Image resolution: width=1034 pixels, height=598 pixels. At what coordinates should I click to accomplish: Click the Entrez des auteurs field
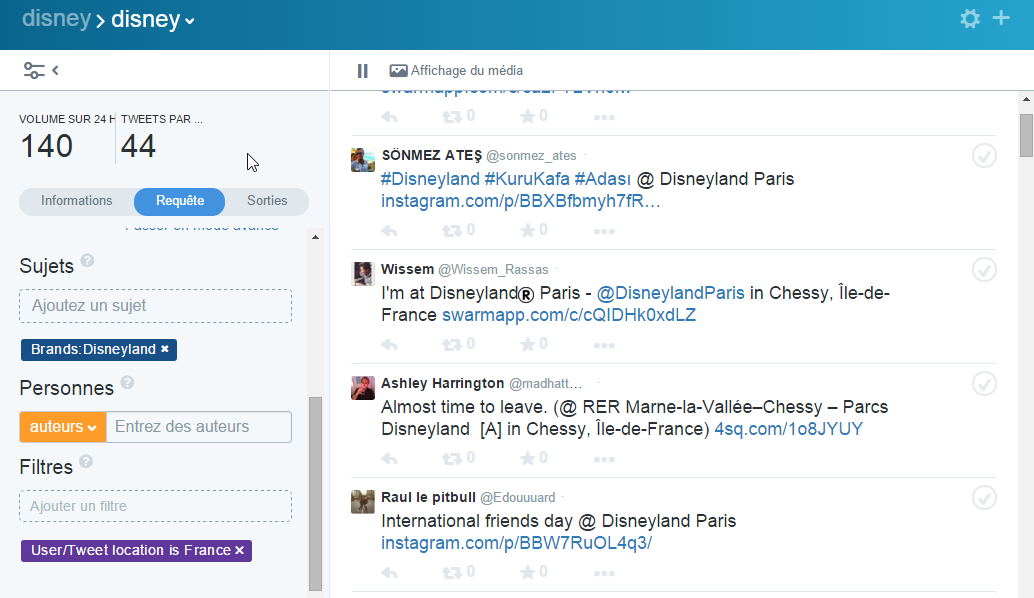click(x=198, y=427)
